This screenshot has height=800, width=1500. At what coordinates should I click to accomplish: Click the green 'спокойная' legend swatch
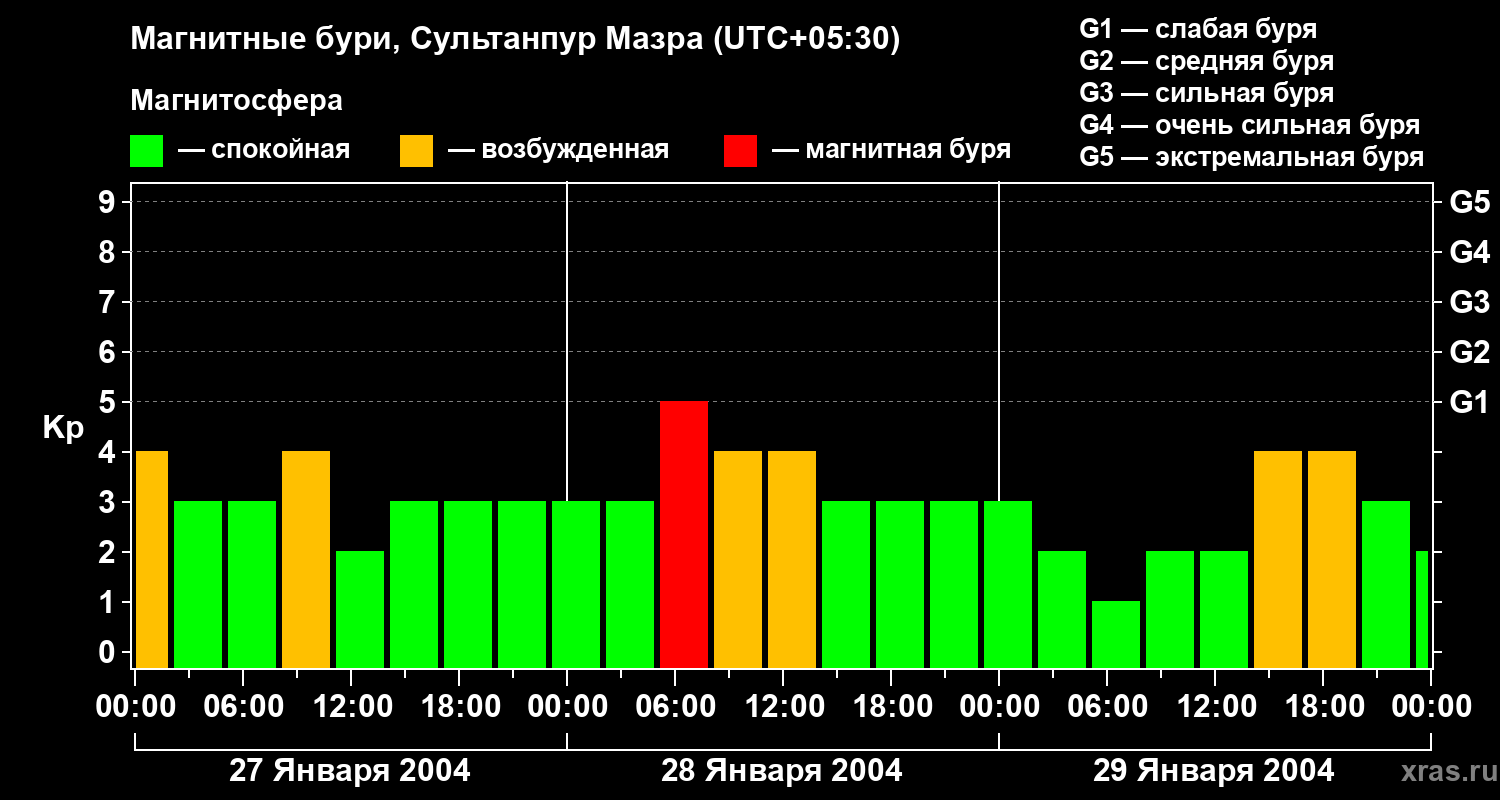coord(146,151)
